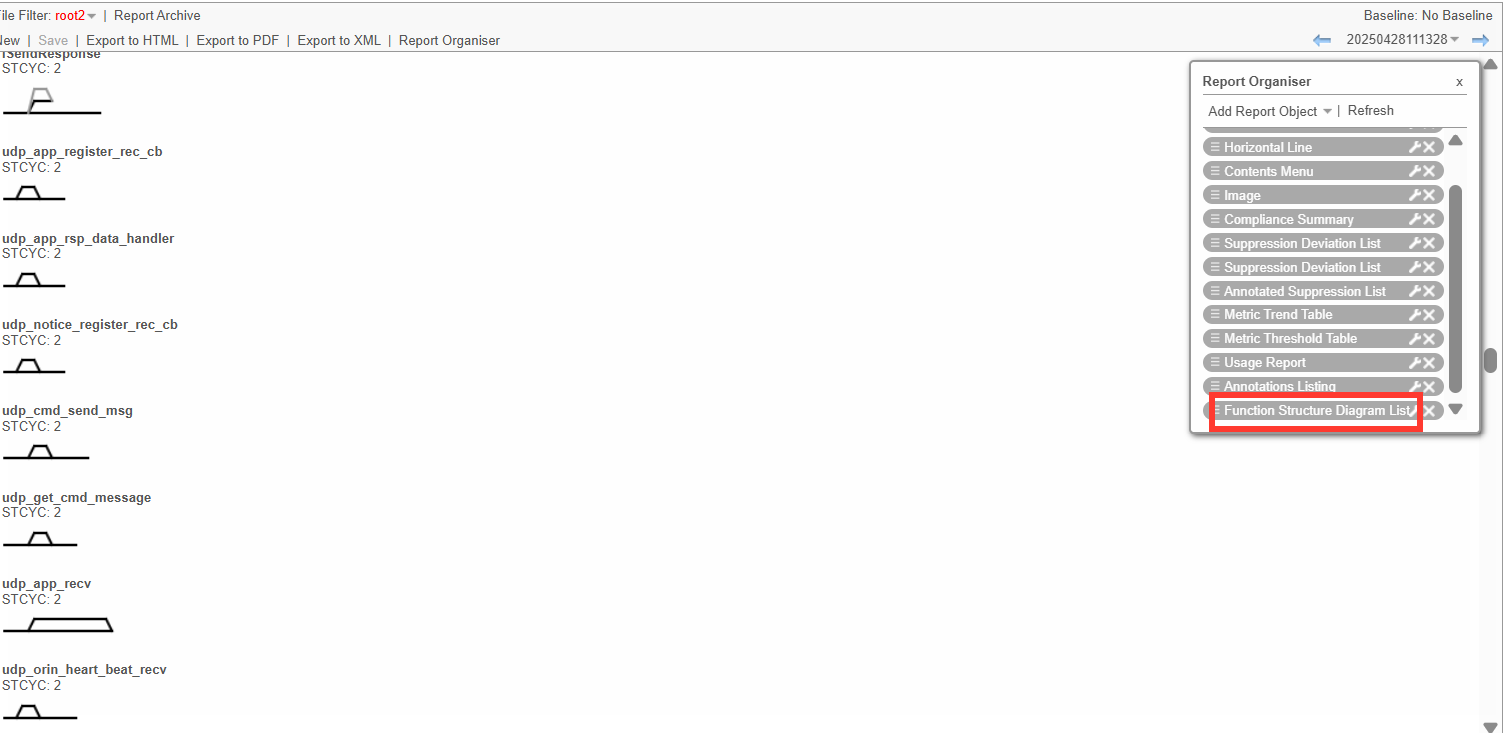Open settings wrench for Contents Menu

coord(1415,171)
